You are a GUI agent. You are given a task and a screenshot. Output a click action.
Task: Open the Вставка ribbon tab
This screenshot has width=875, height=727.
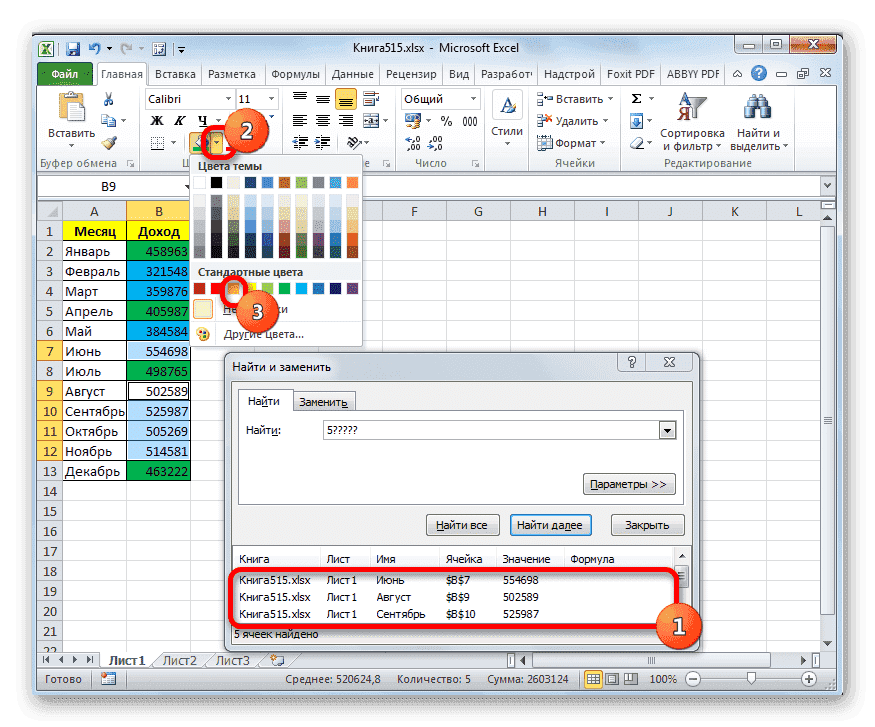point(175,73)
